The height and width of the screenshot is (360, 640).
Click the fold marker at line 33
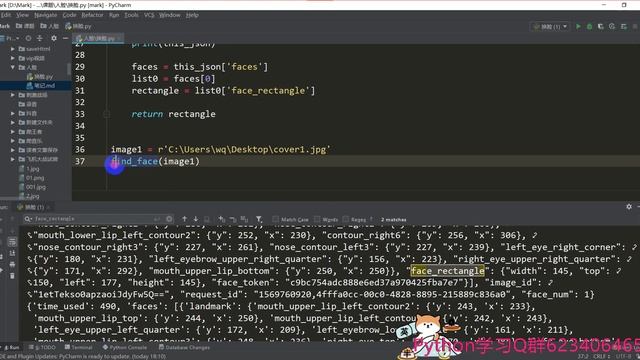[x=107, y=114]
